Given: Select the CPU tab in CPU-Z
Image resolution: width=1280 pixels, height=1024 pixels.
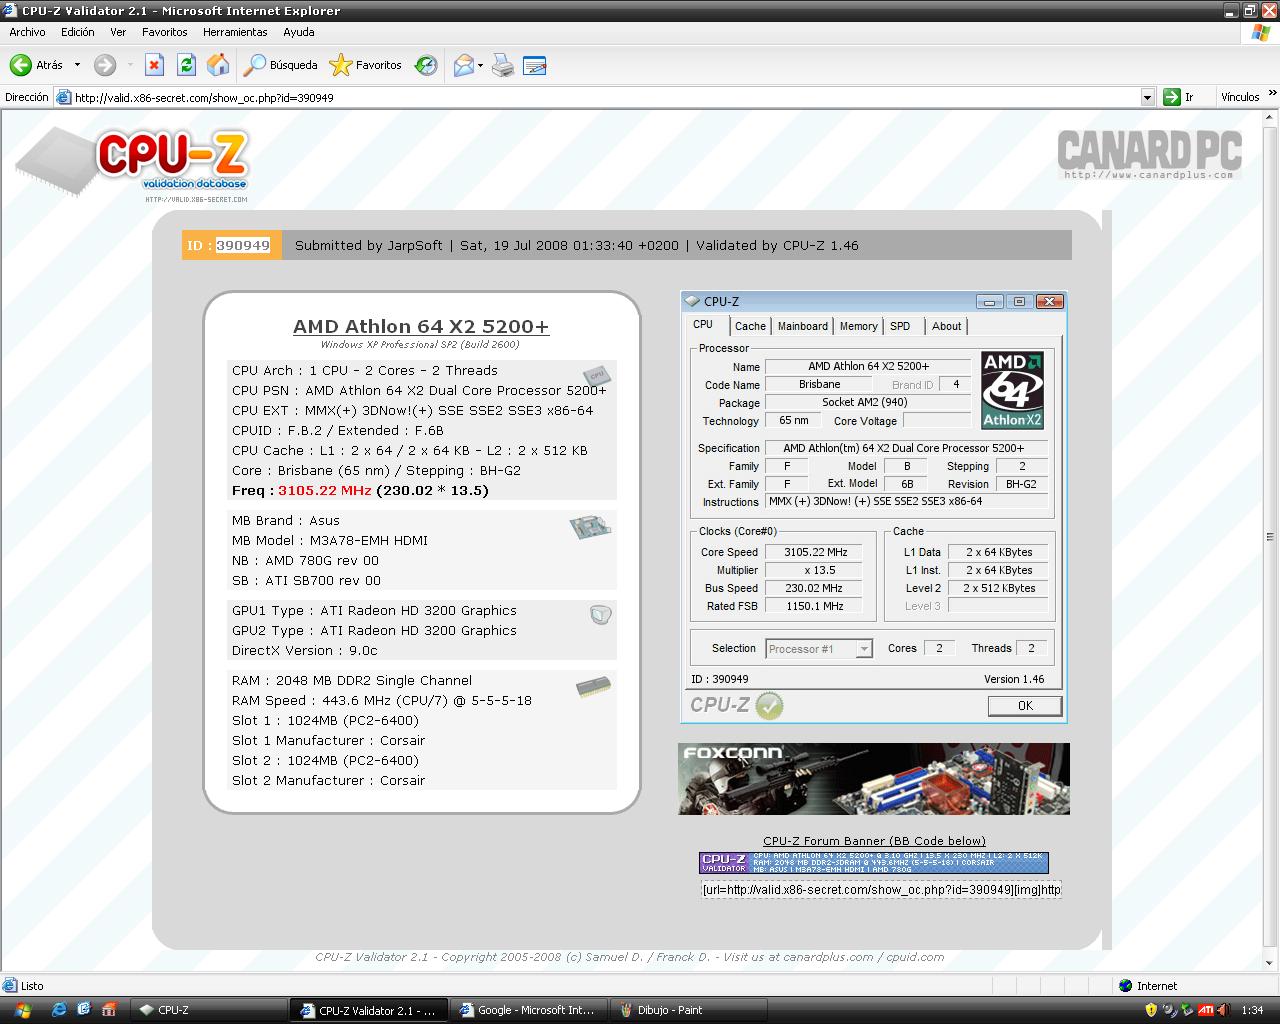Looking at the screenshot, I should point(704,325).
